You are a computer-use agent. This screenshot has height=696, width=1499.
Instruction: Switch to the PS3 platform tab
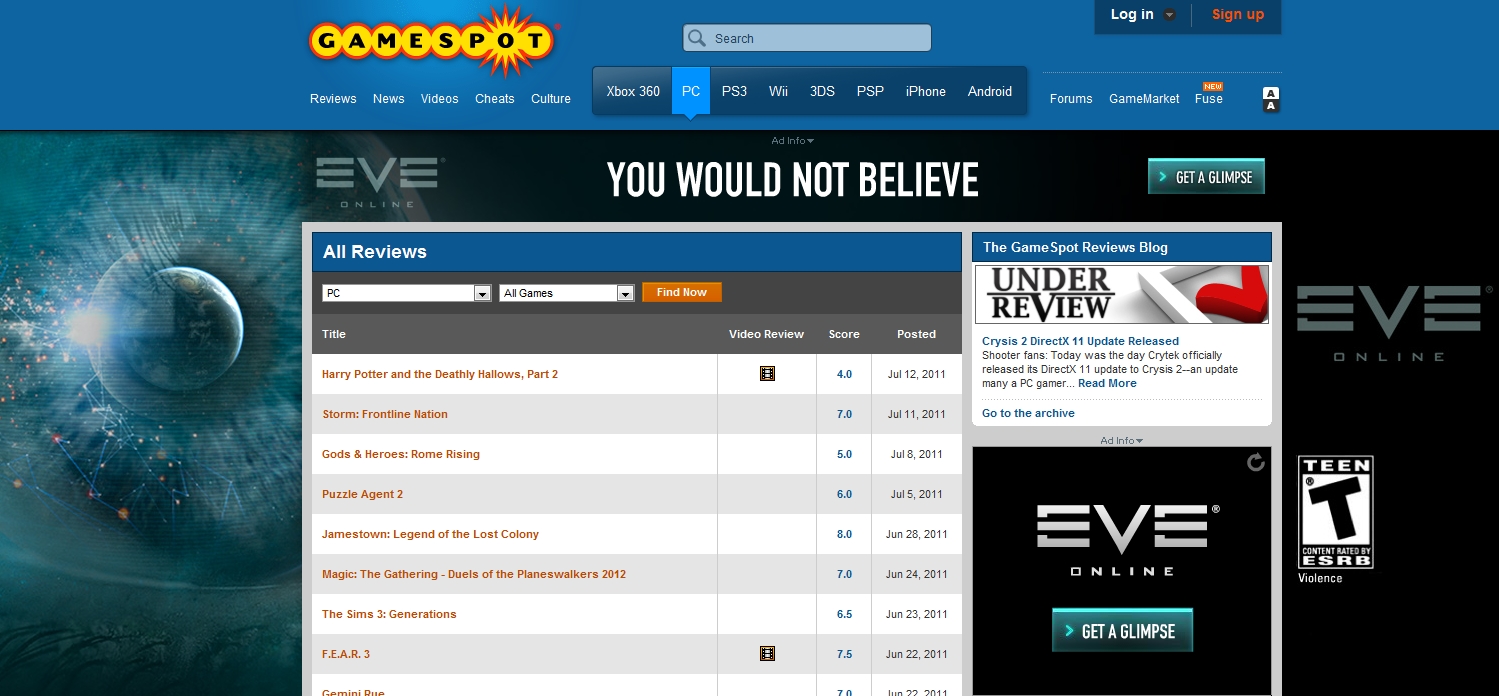coord(734,91)
